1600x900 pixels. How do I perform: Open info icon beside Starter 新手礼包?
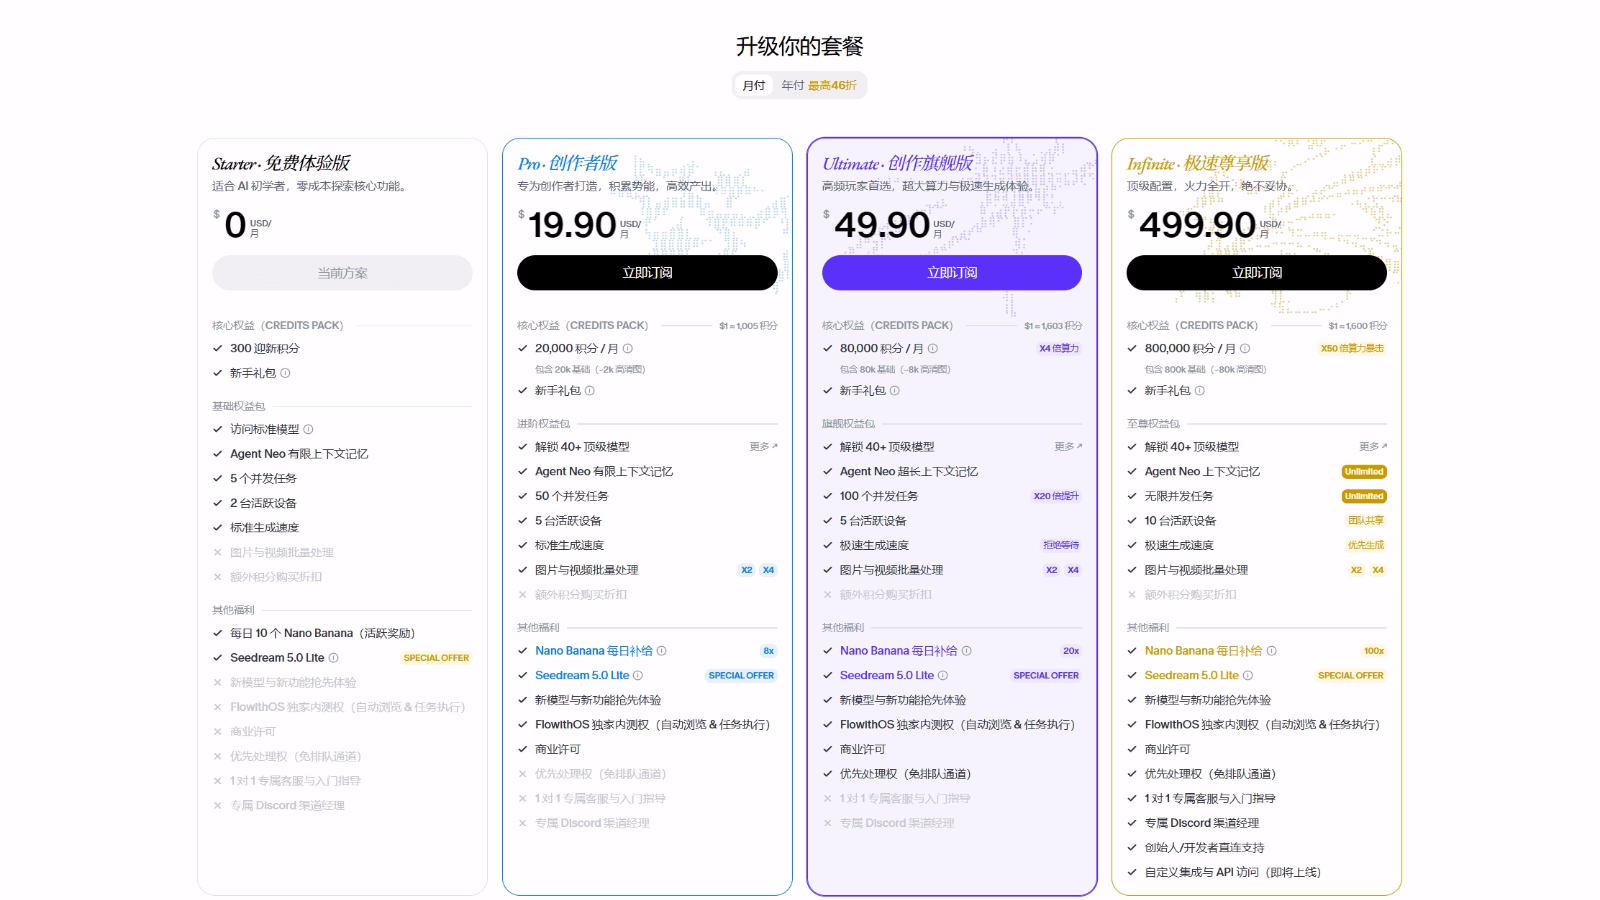pyautogui.click(x=285, y=373)
